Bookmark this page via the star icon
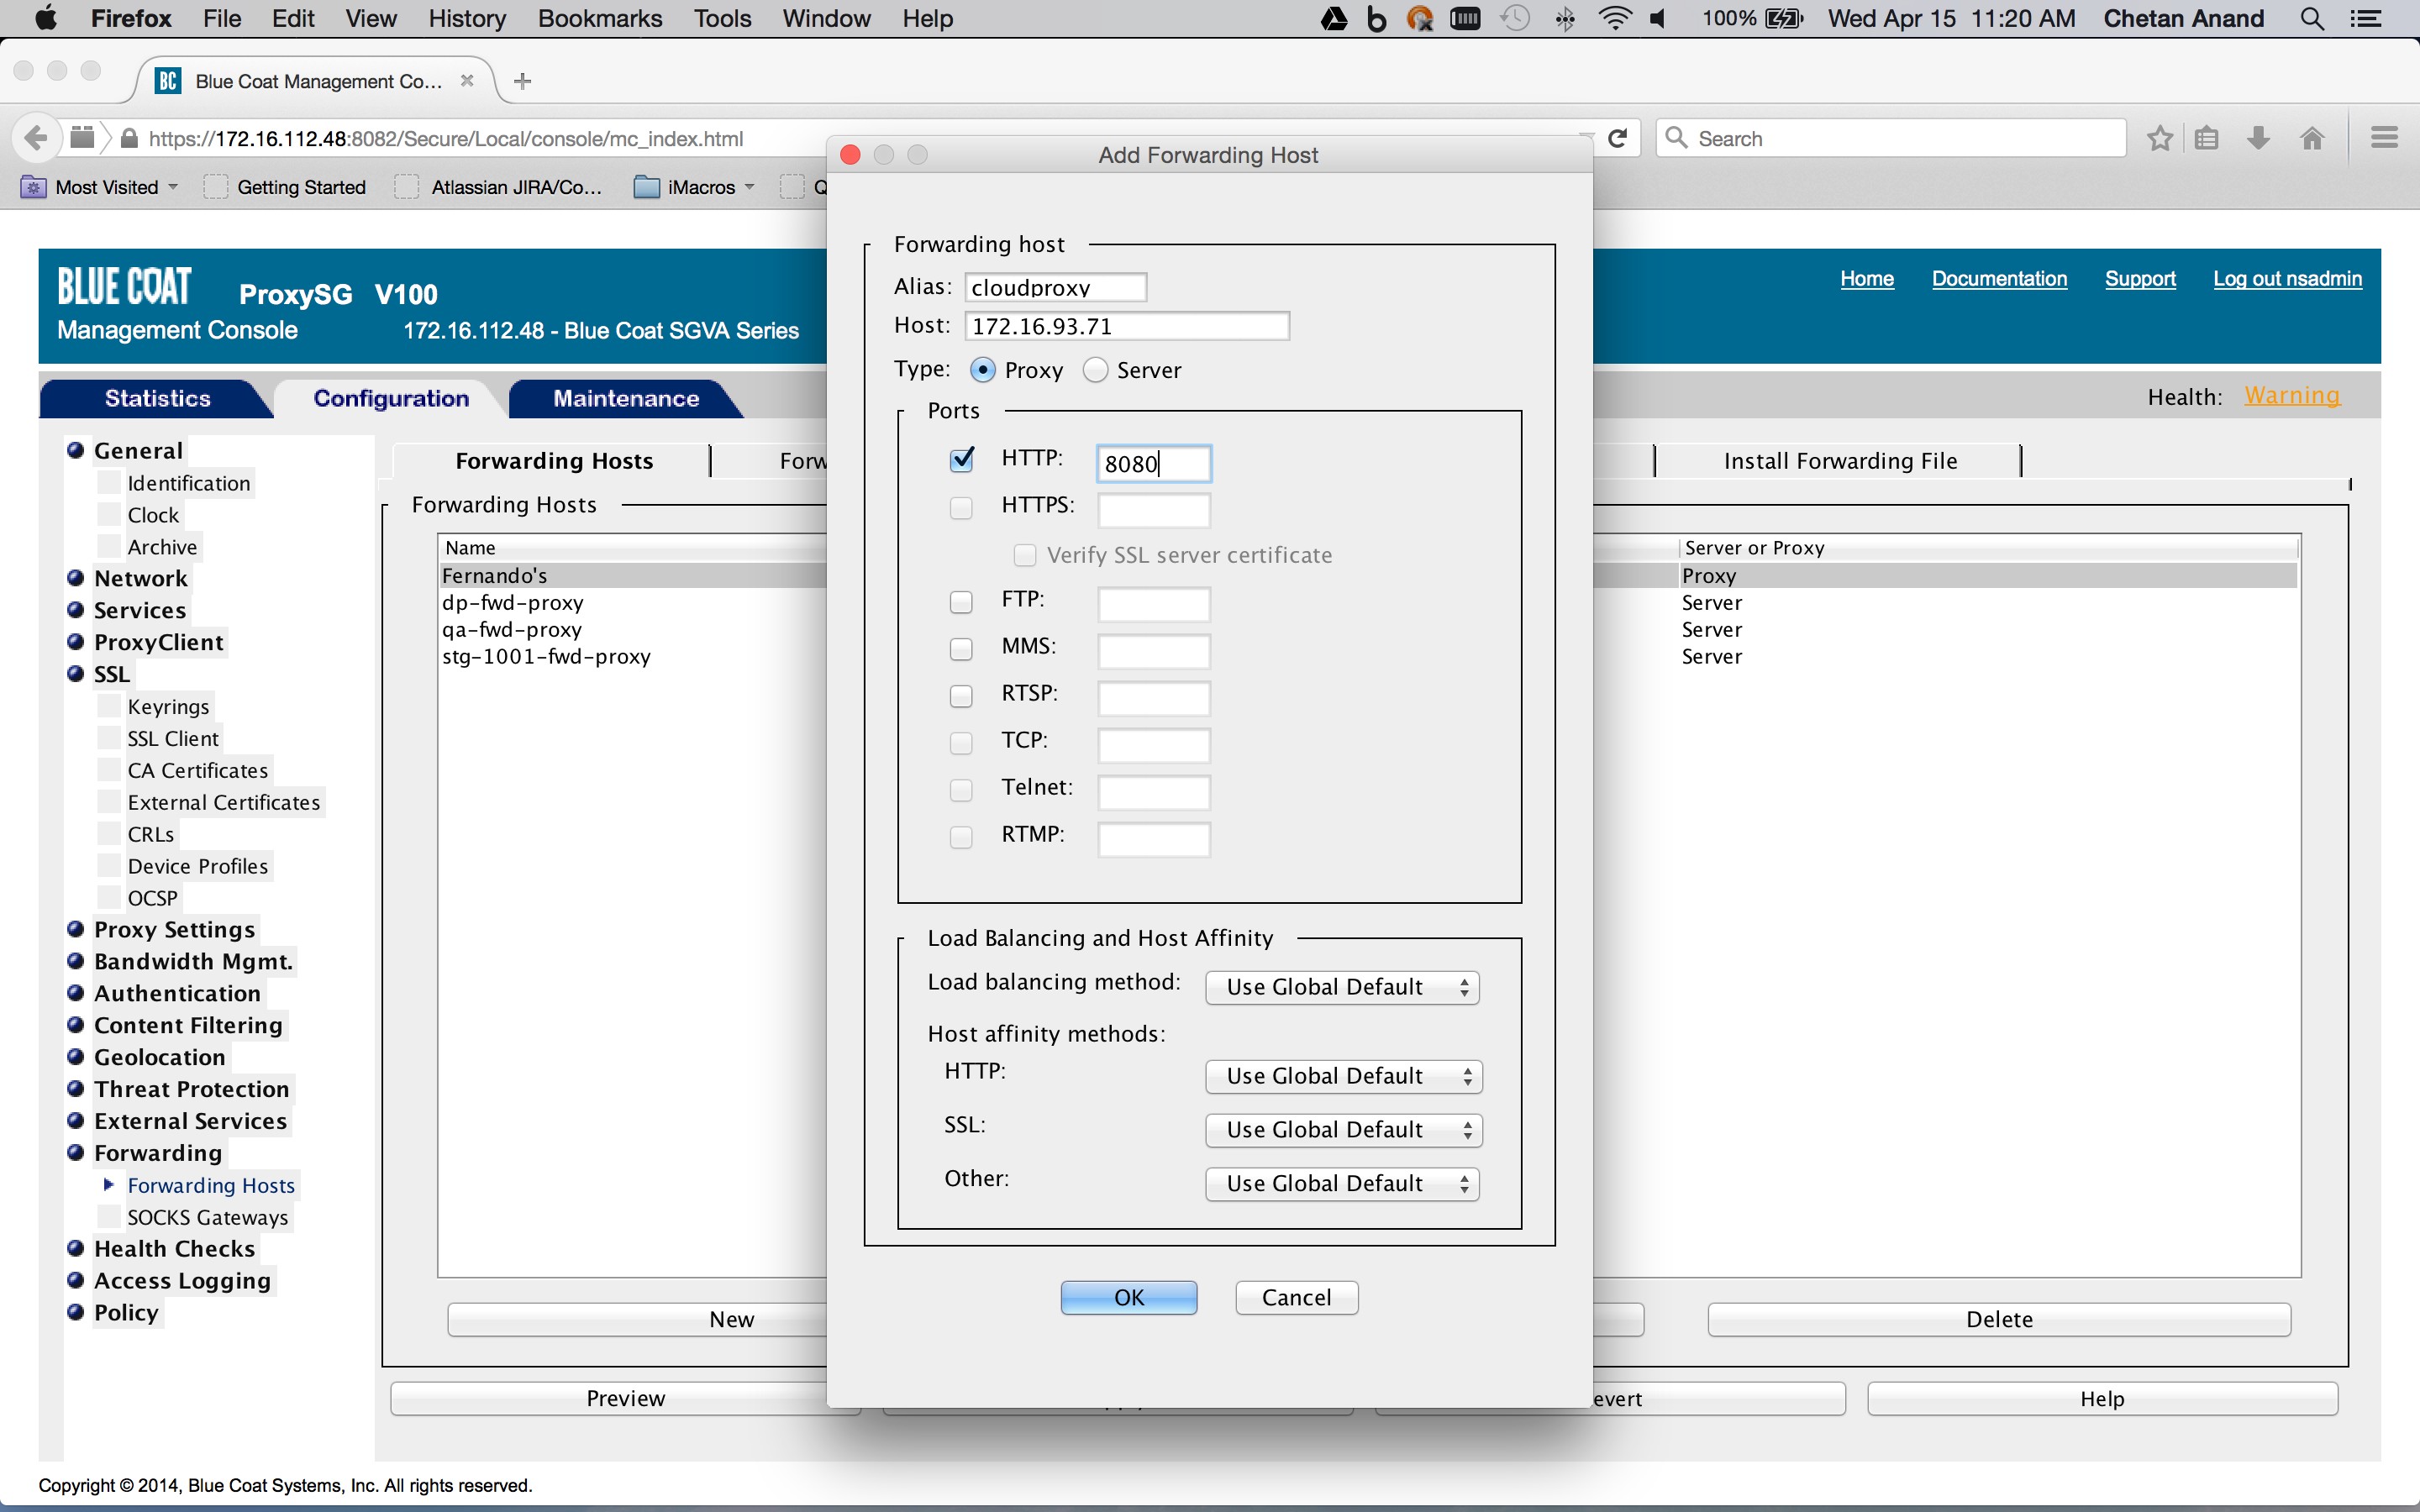Image resolution: width=2420 pixels, height=1512 pixels. 2159,138
